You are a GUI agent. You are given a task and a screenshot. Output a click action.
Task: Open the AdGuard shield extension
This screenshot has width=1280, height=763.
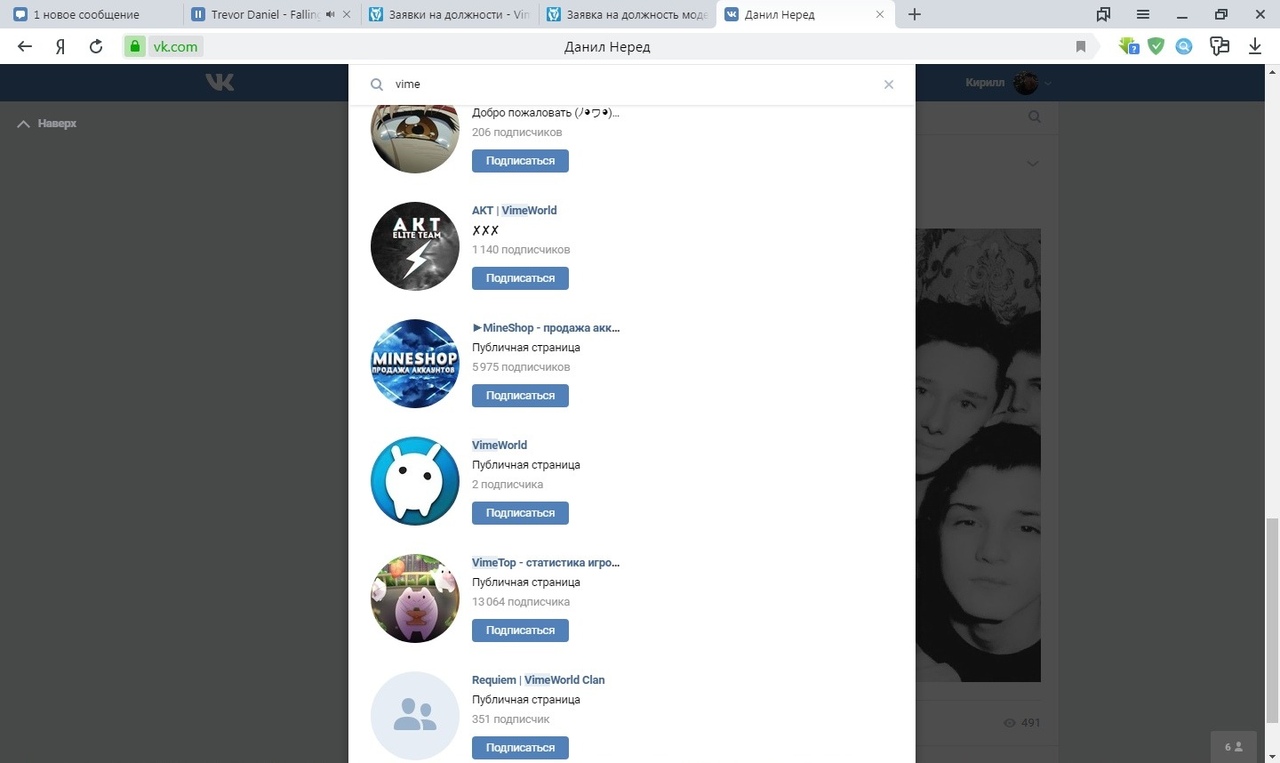[x=1156, y=46]
